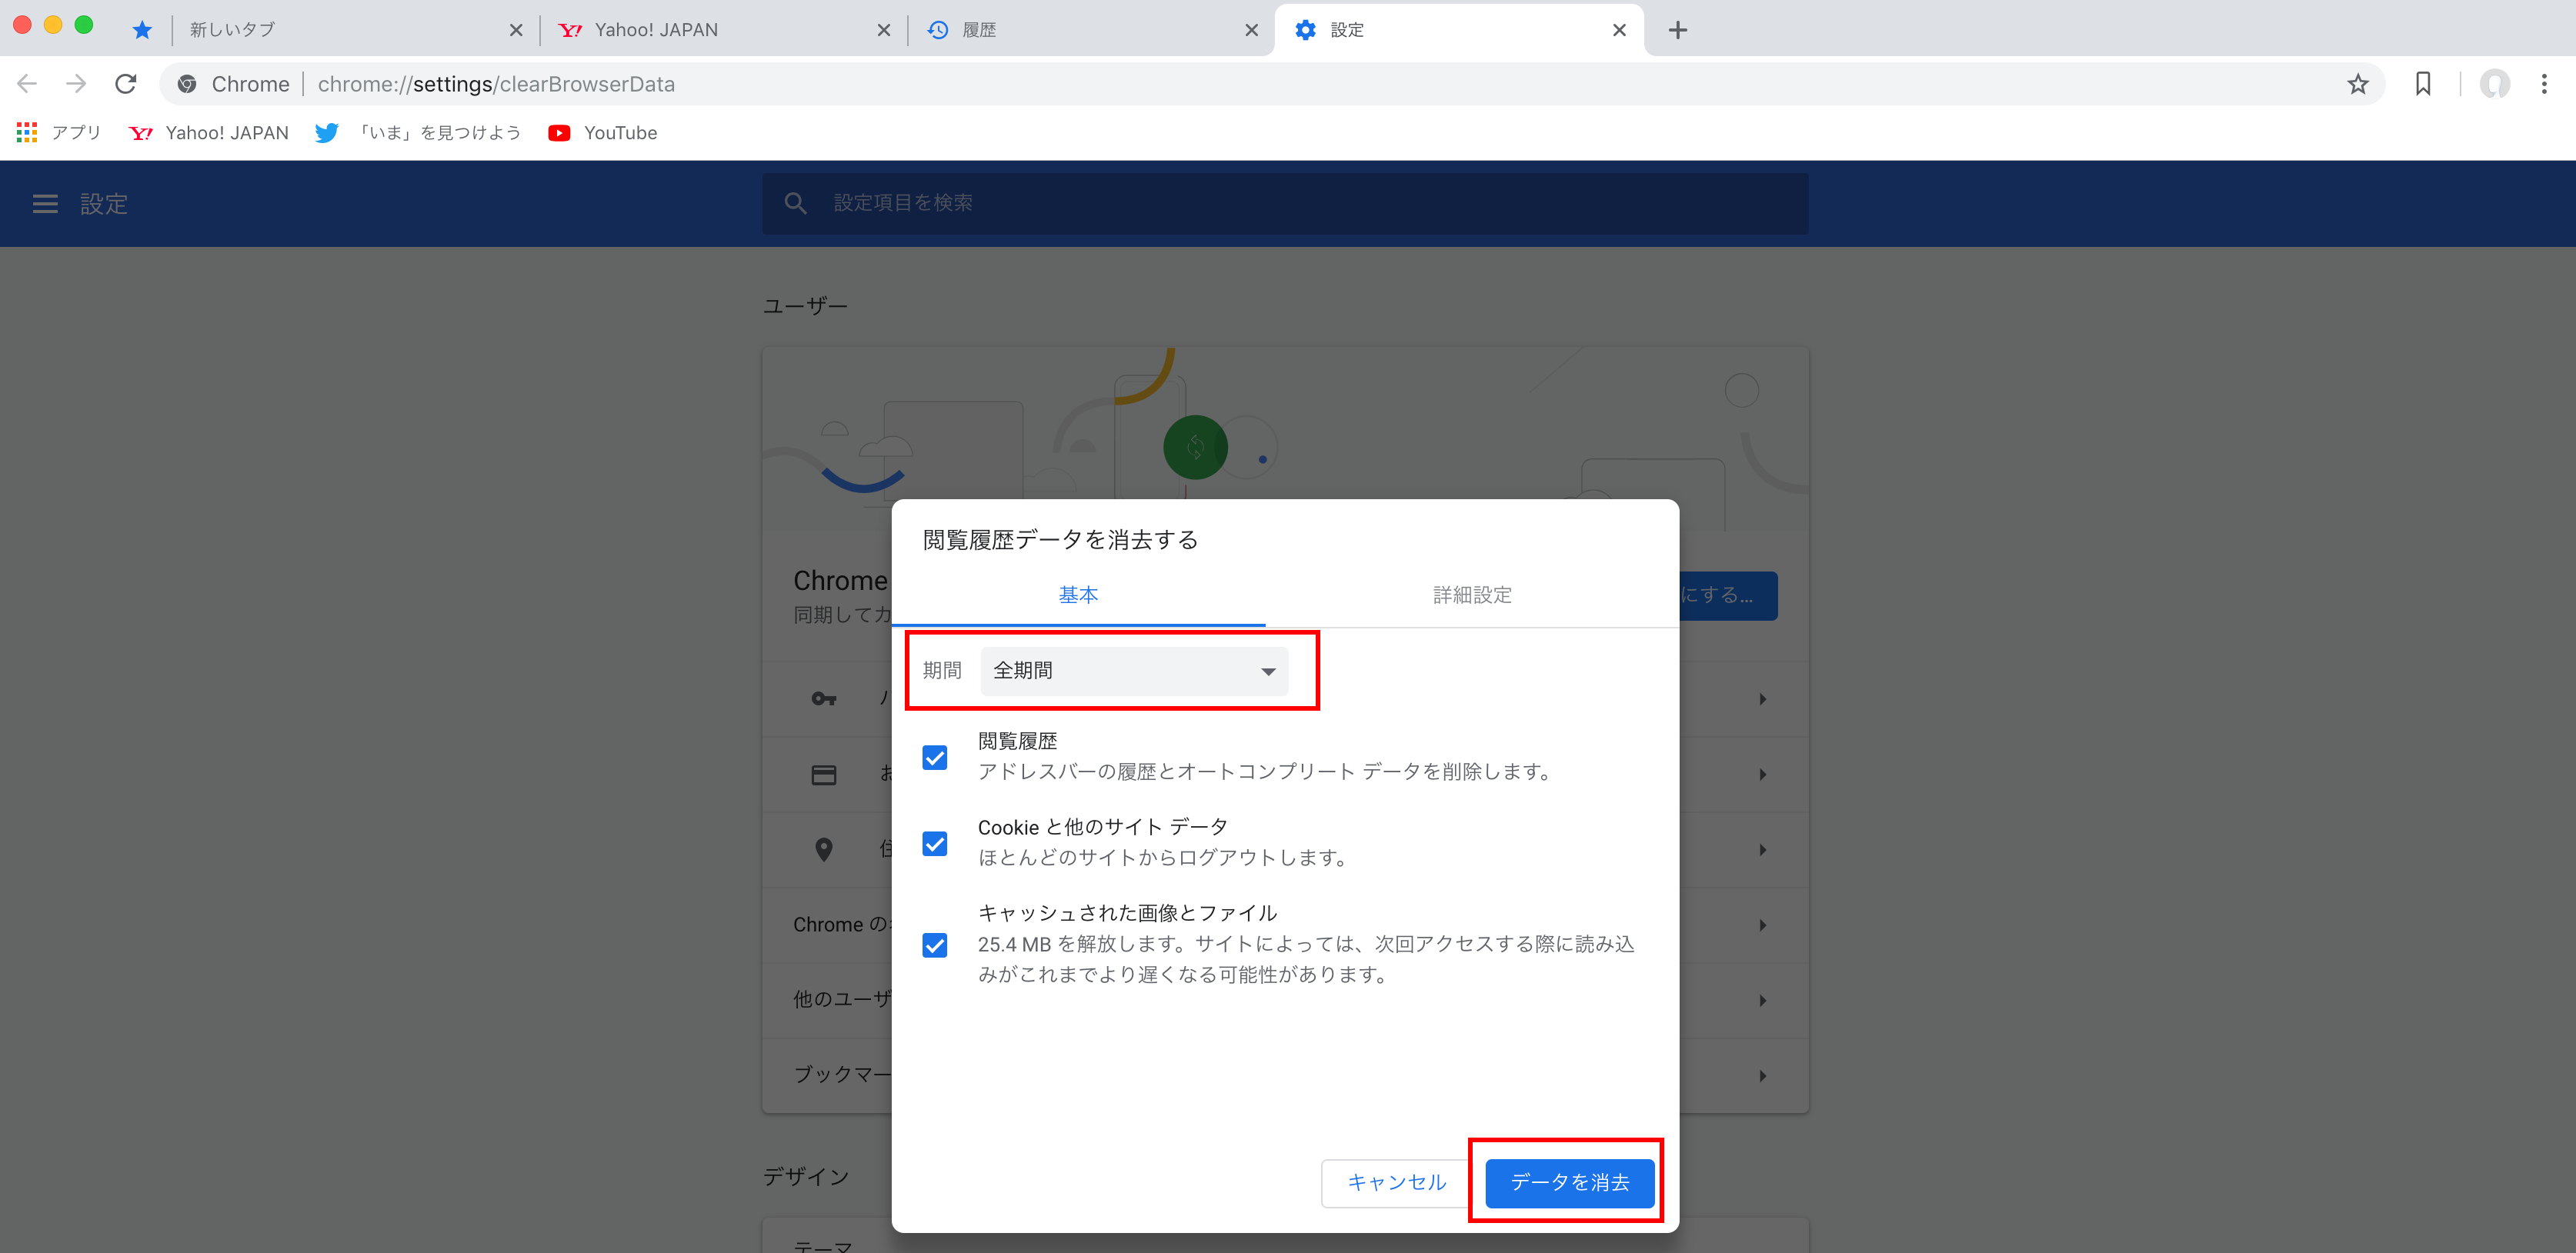The width and height of the screenshot is (2576, 1253).
Task: Open the user profile avatar
Action: pyautogui.click(x=2495, y=84)
